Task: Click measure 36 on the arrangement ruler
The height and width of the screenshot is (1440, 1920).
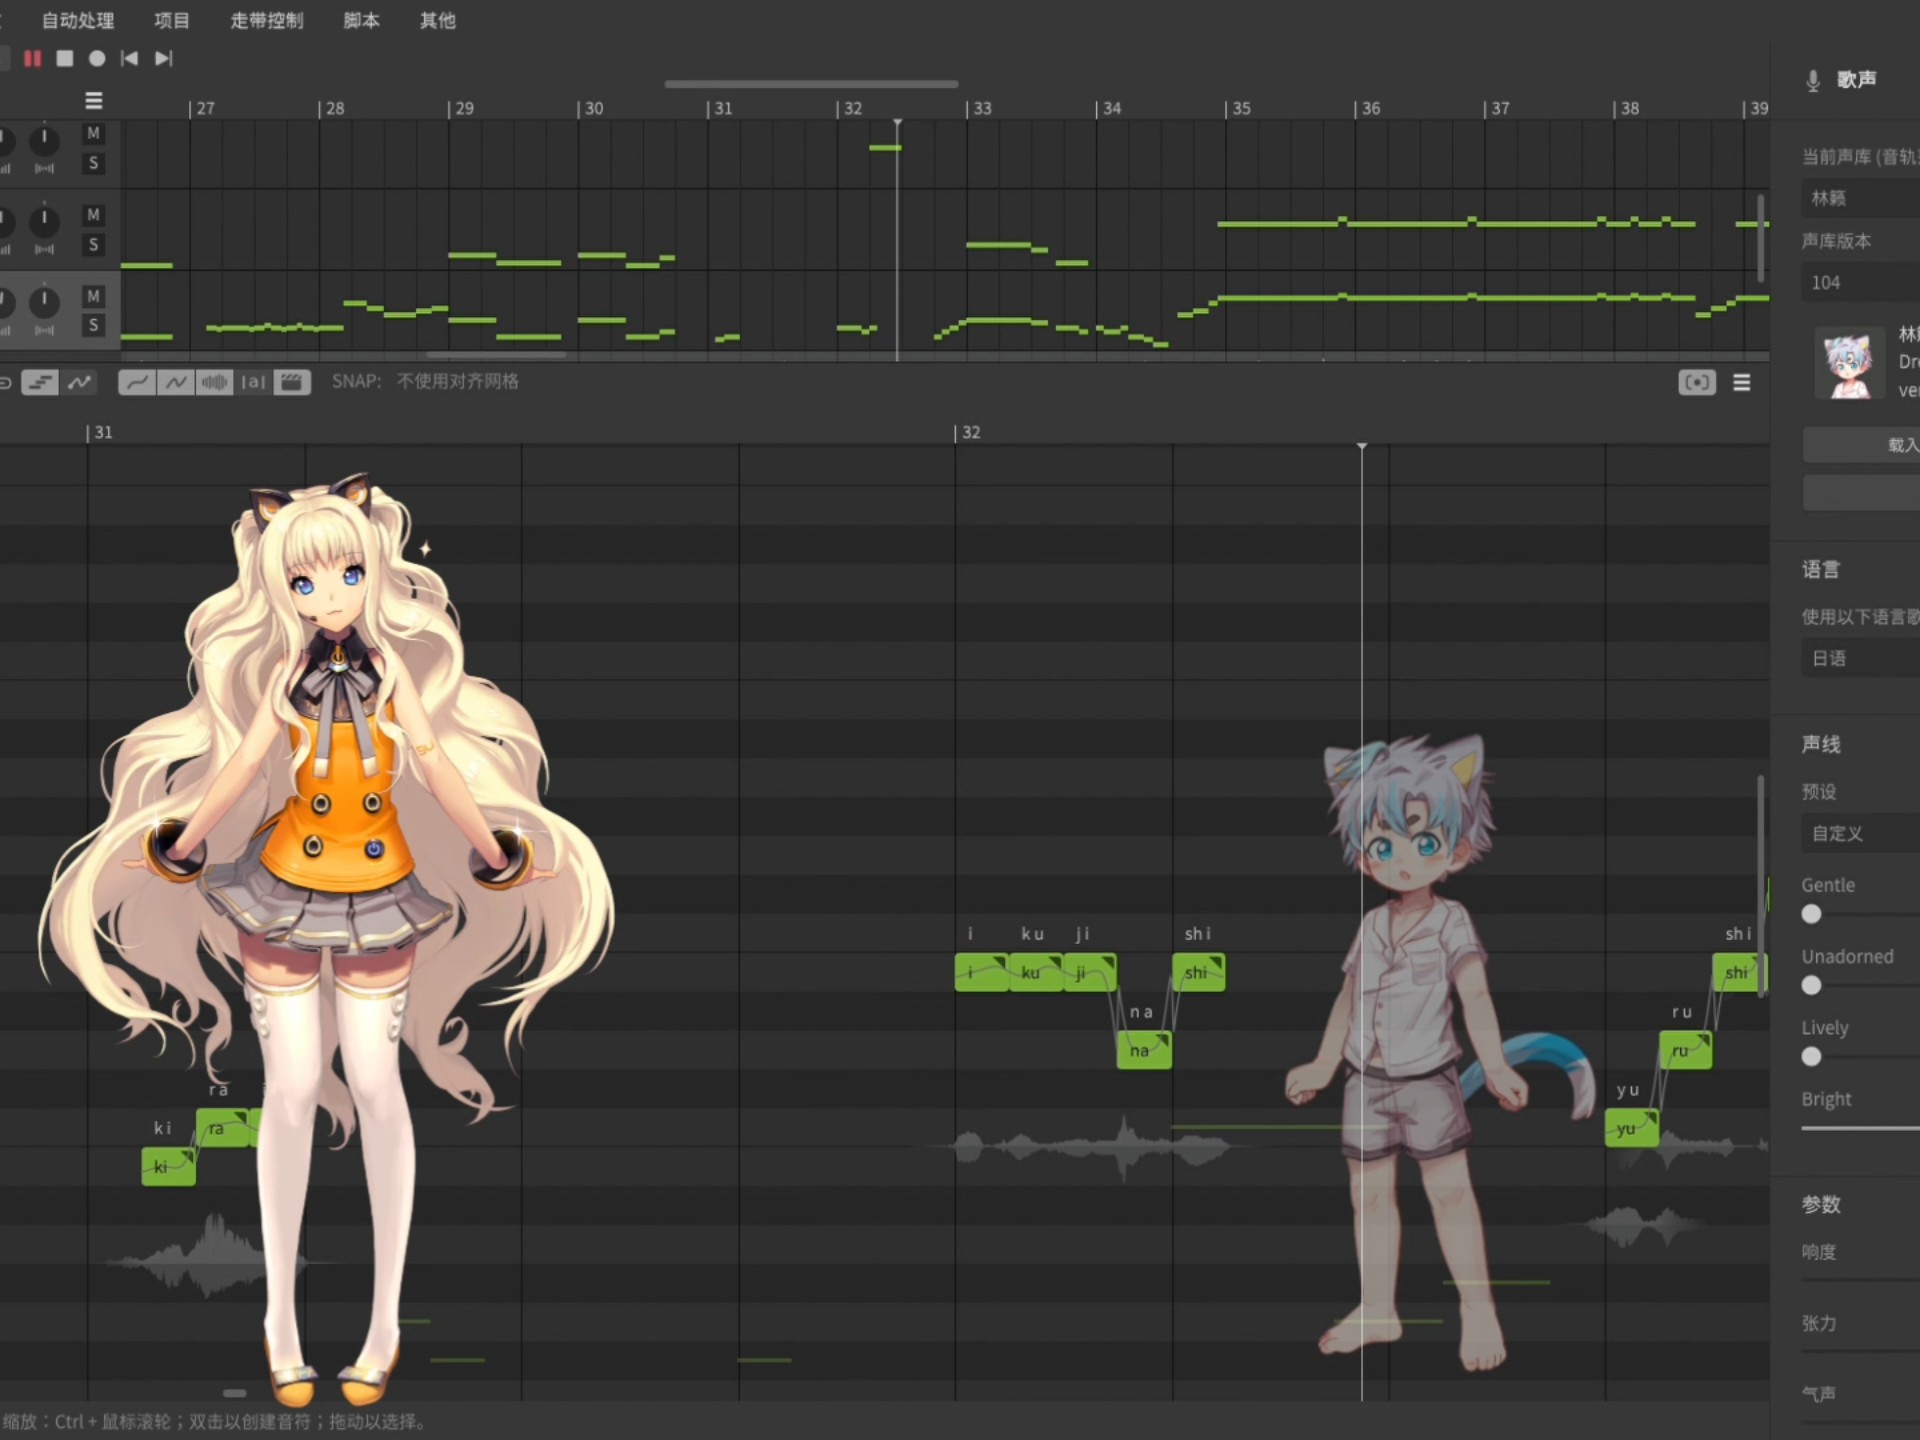Action: point(1368,108)
